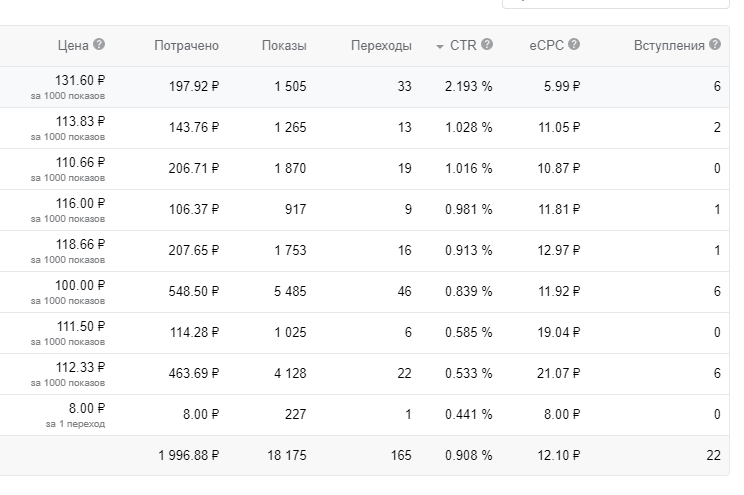
Task: Toggle the CTR sort arrow
Action: tap(440, 47)
